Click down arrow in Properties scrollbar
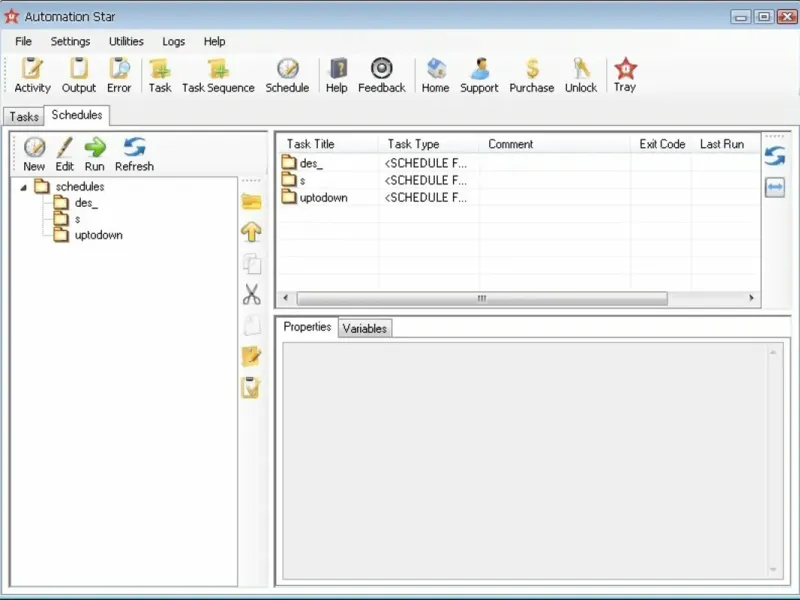 click(773, 569)
